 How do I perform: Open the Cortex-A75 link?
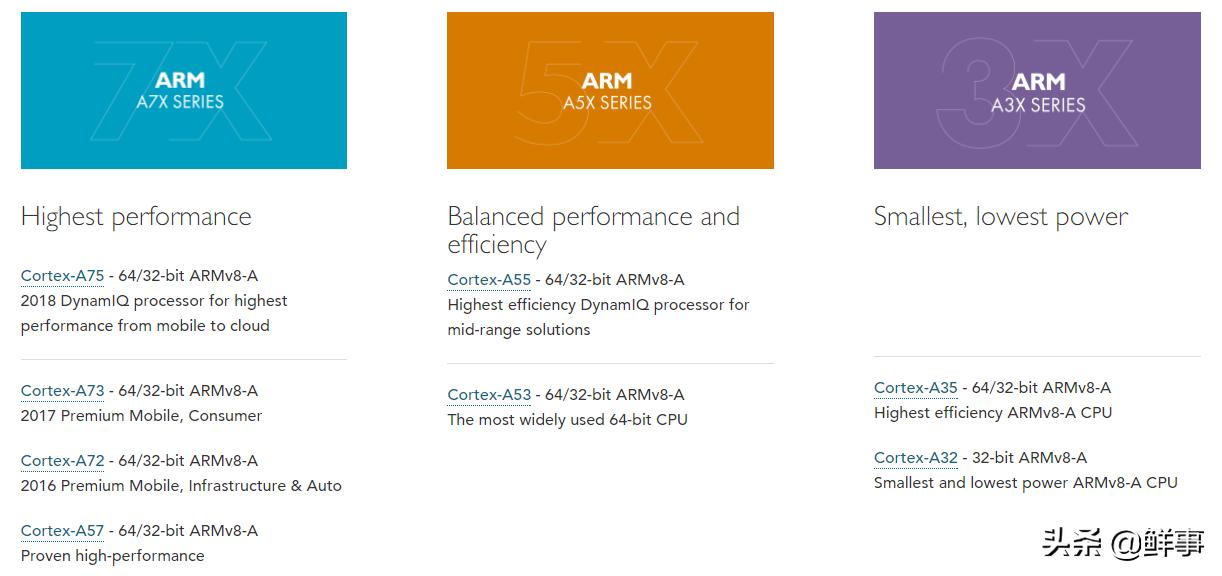[62, 276]
